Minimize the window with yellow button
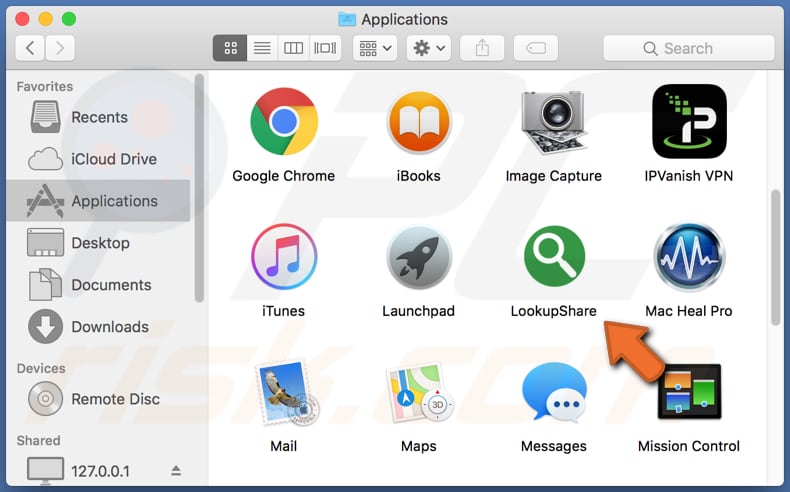The width and height of the screenshot is (790, 492). (x=45, y=19)
